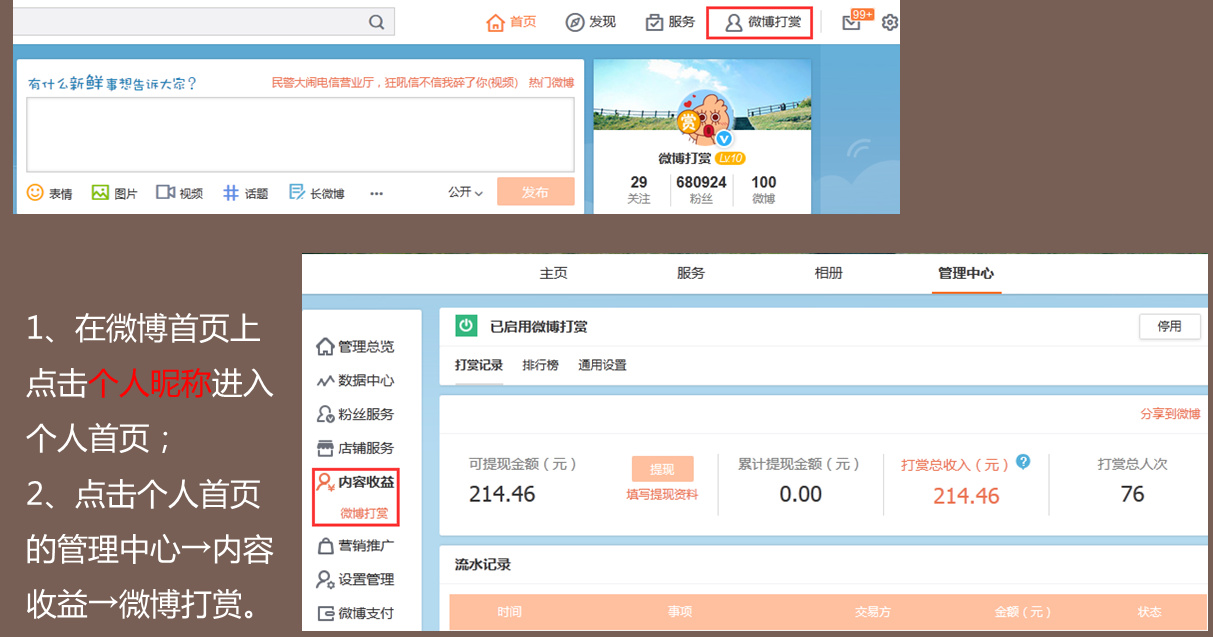This screenshot has height=637, width=1213.
Task: Switch to the 相册 tab
Action: pyautogui.click(x=828, y=273)
